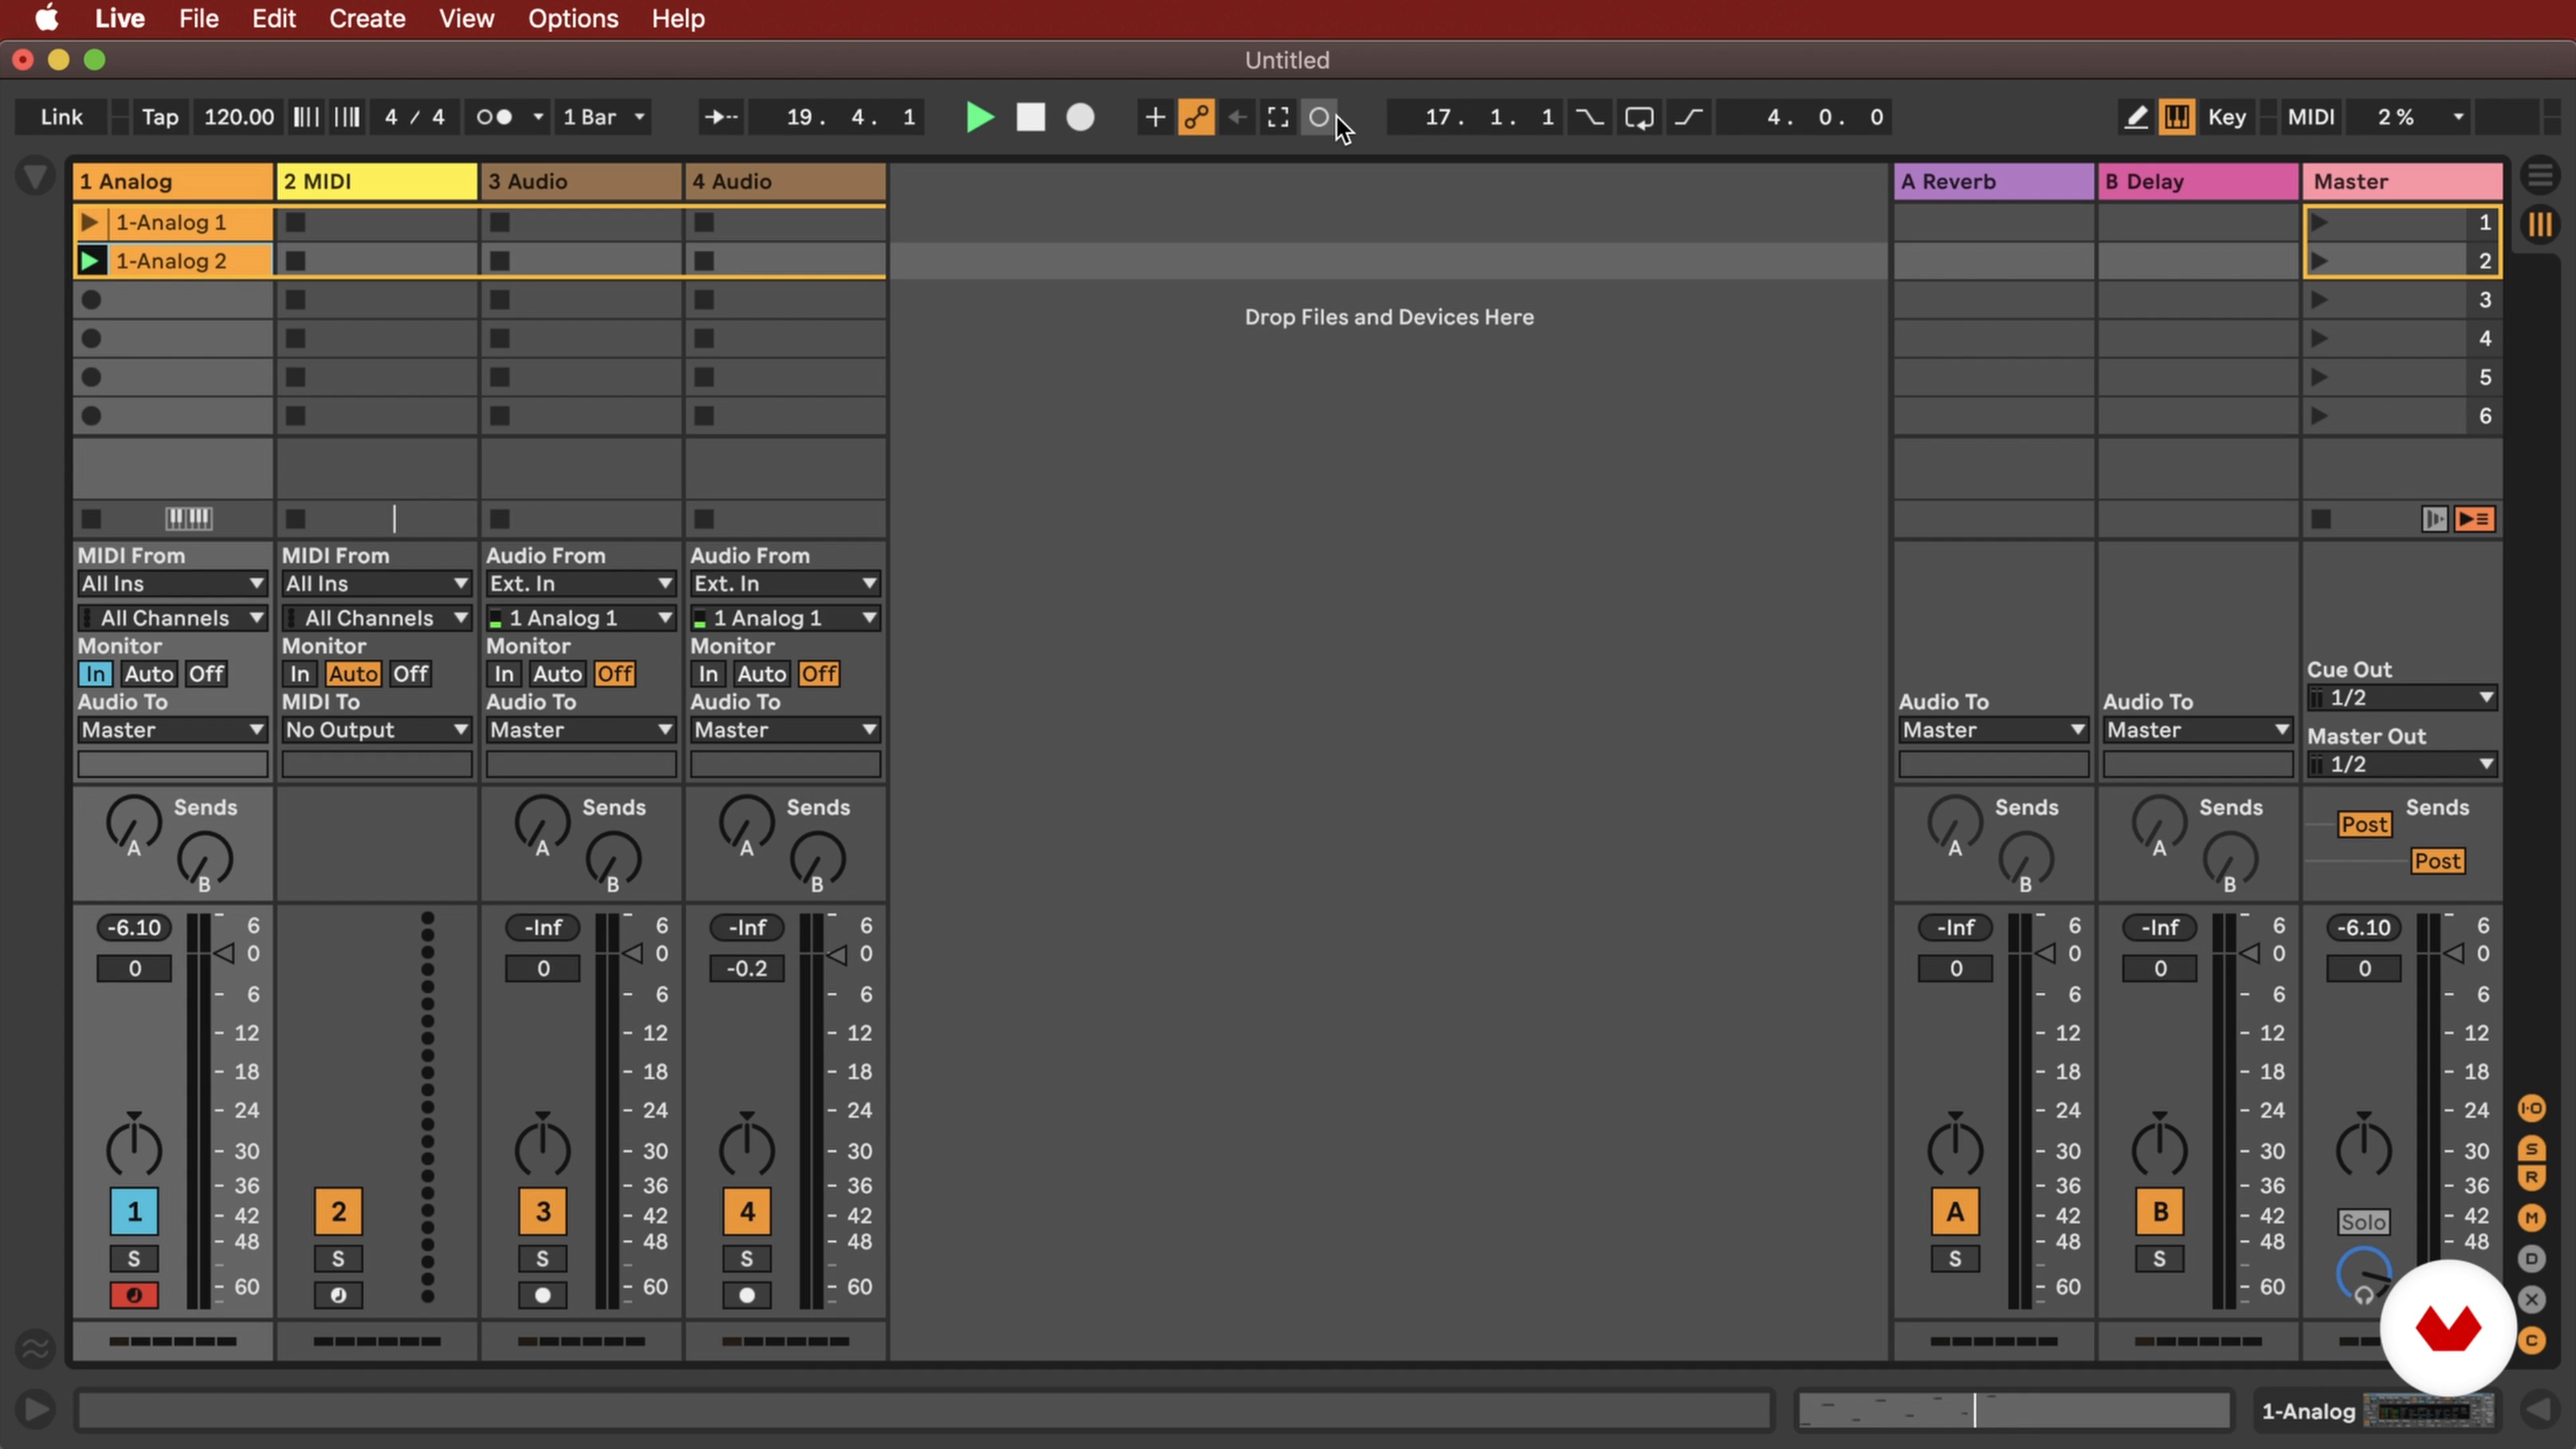
Task: Switch to Arrangement View icon
Action: click(x=2540, y=177)
